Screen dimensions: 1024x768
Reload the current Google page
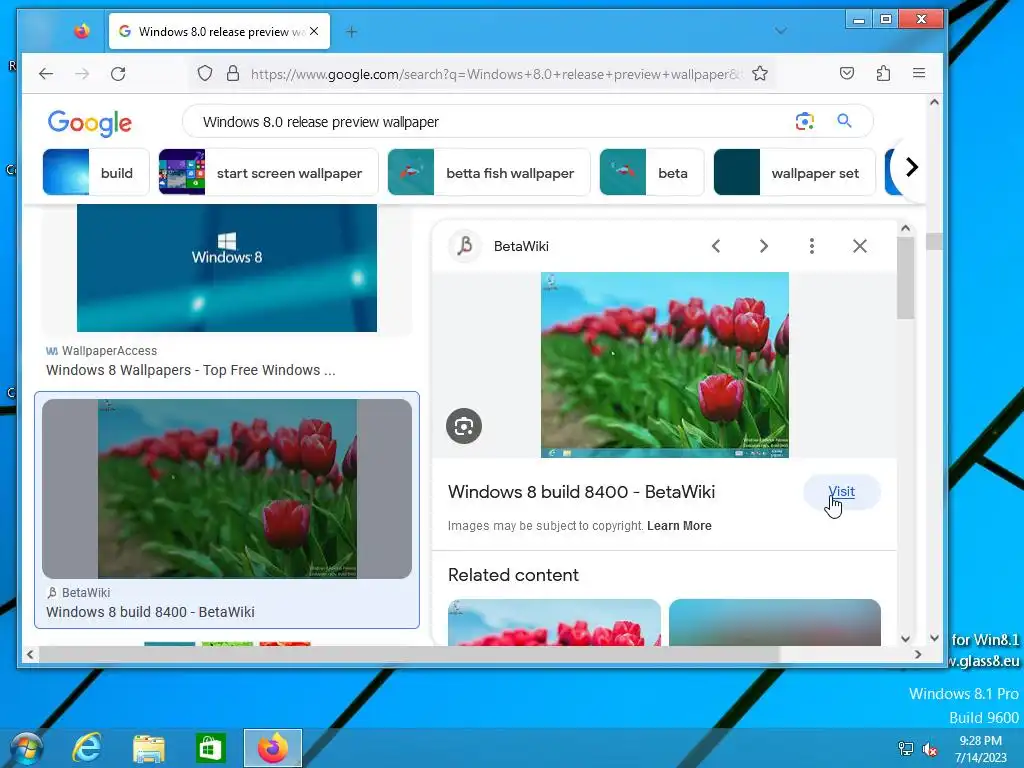[118, 74]
